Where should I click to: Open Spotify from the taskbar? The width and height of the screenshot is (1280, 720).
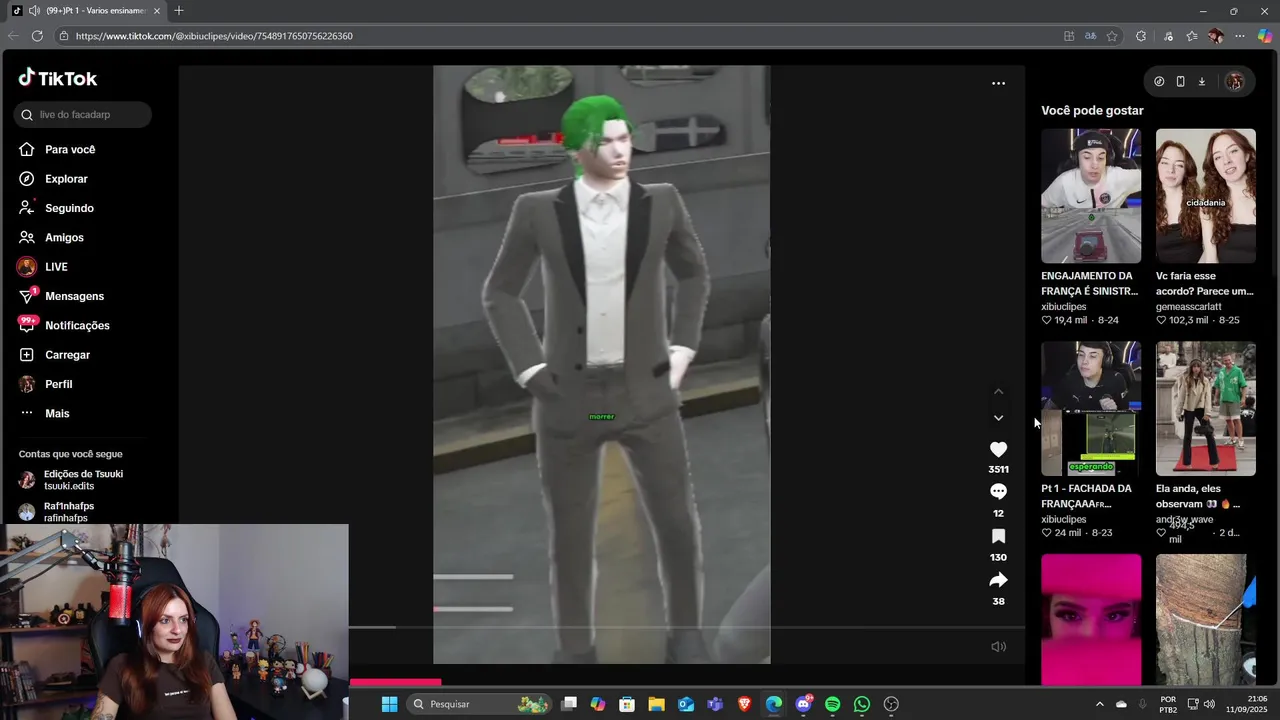[833, 704]
